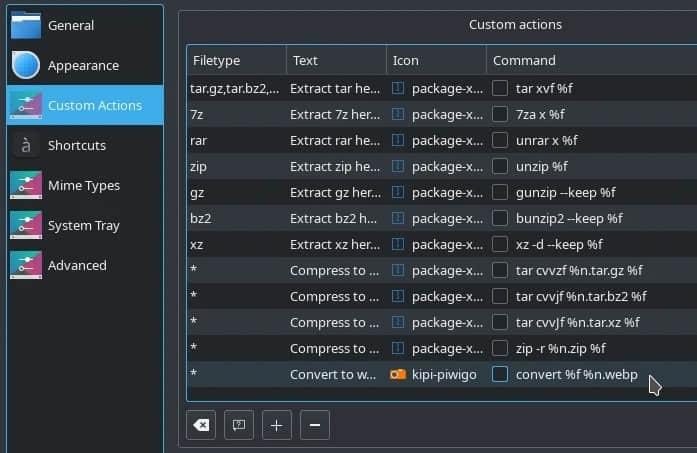Screen dimensions: 697x453
Task: Sort by the Filetype column header
Action: pyautogui.click(x=236, y=60)
